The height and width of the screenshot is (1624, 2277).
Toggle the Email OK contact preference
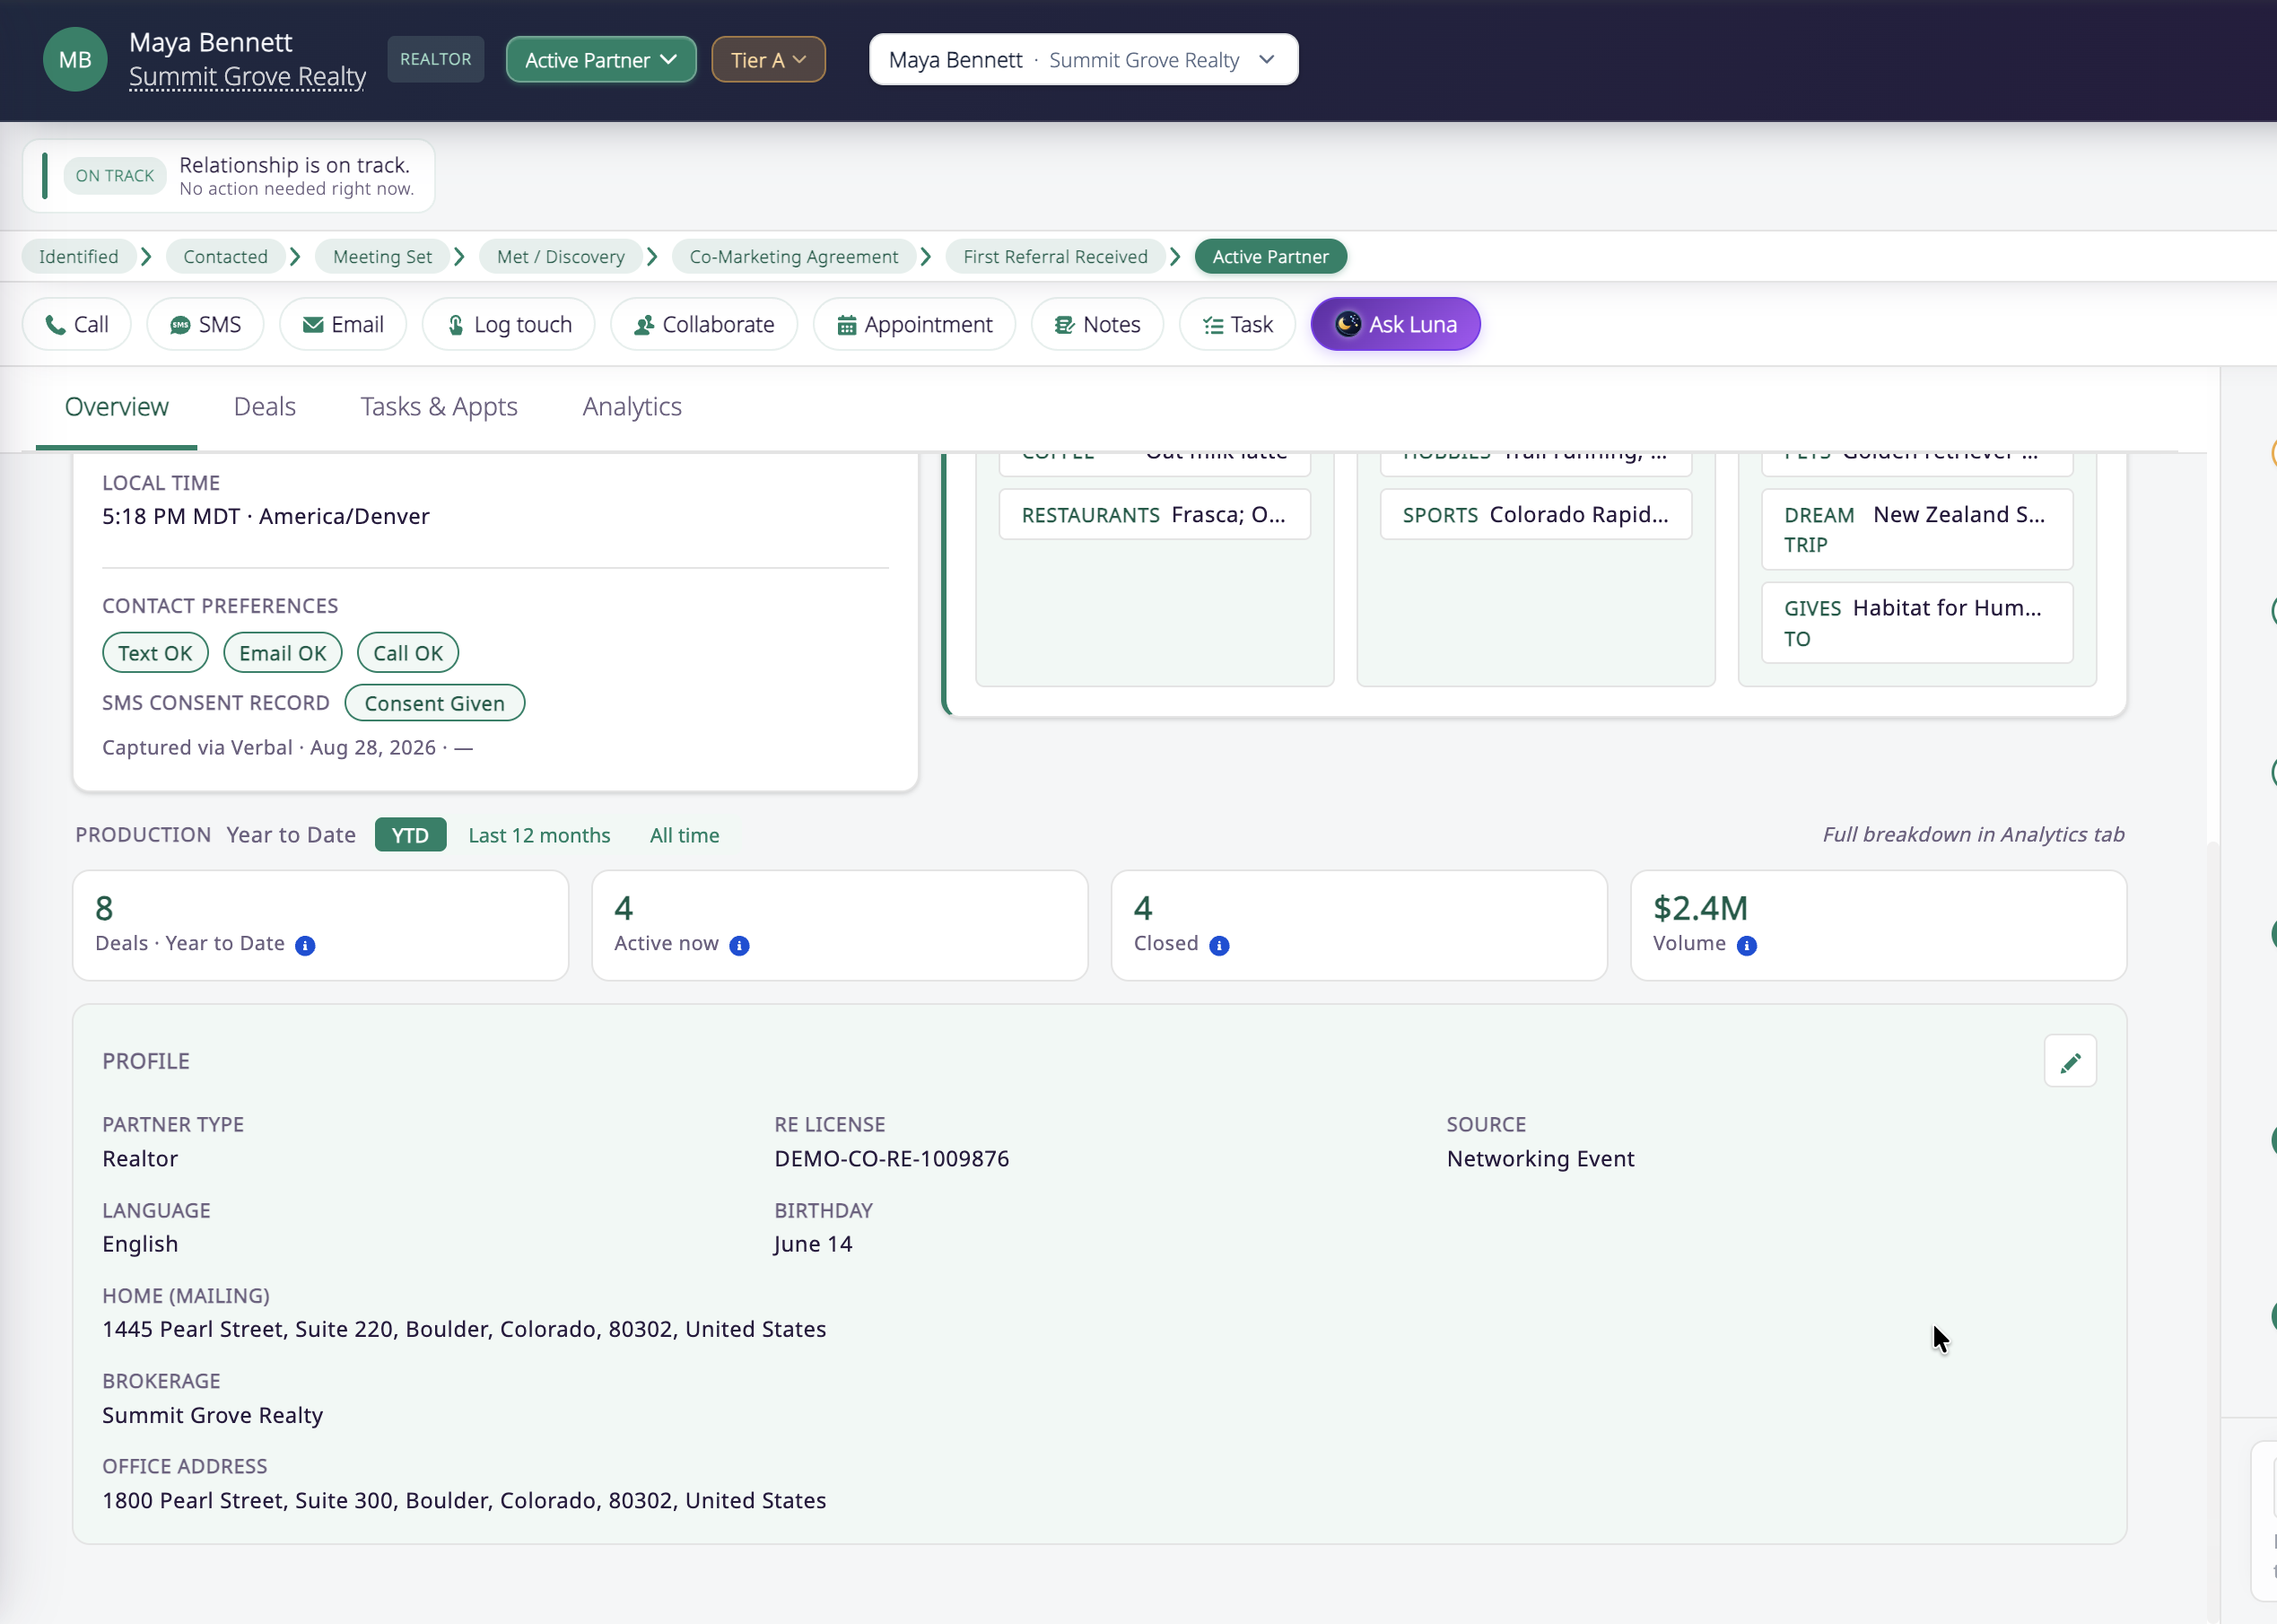pyautogui.click(x=283, y=653)
